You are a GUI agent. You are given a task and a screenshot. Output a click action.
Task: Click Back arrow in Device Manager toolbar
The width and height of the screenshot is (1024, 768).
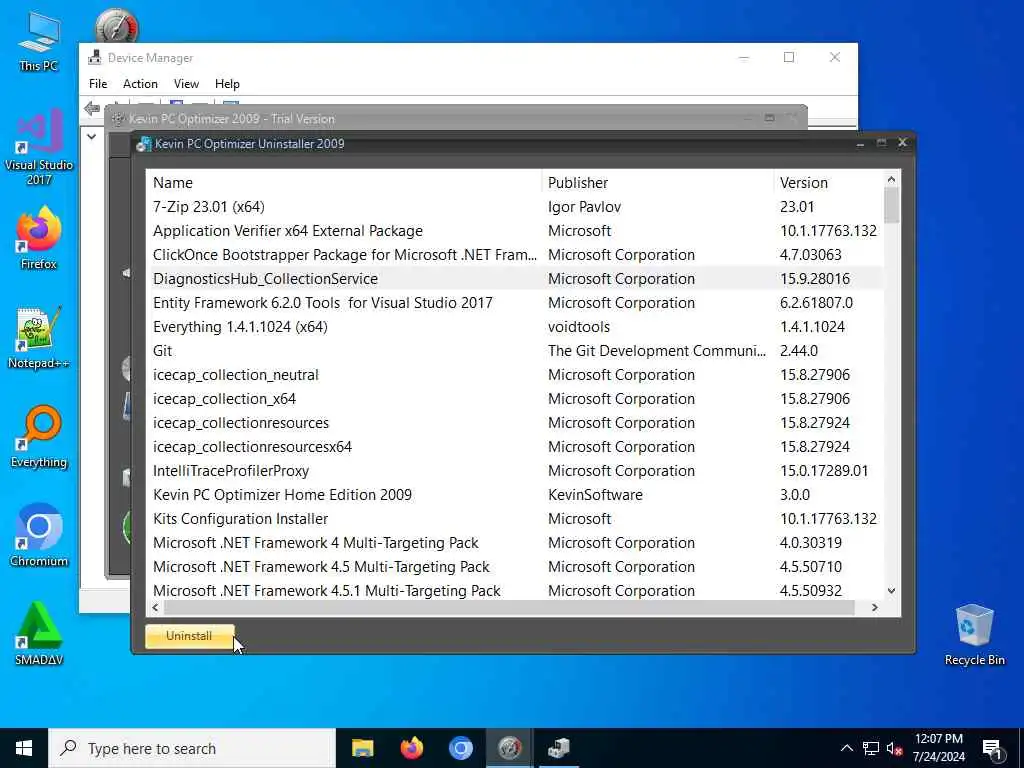point(92,108)
